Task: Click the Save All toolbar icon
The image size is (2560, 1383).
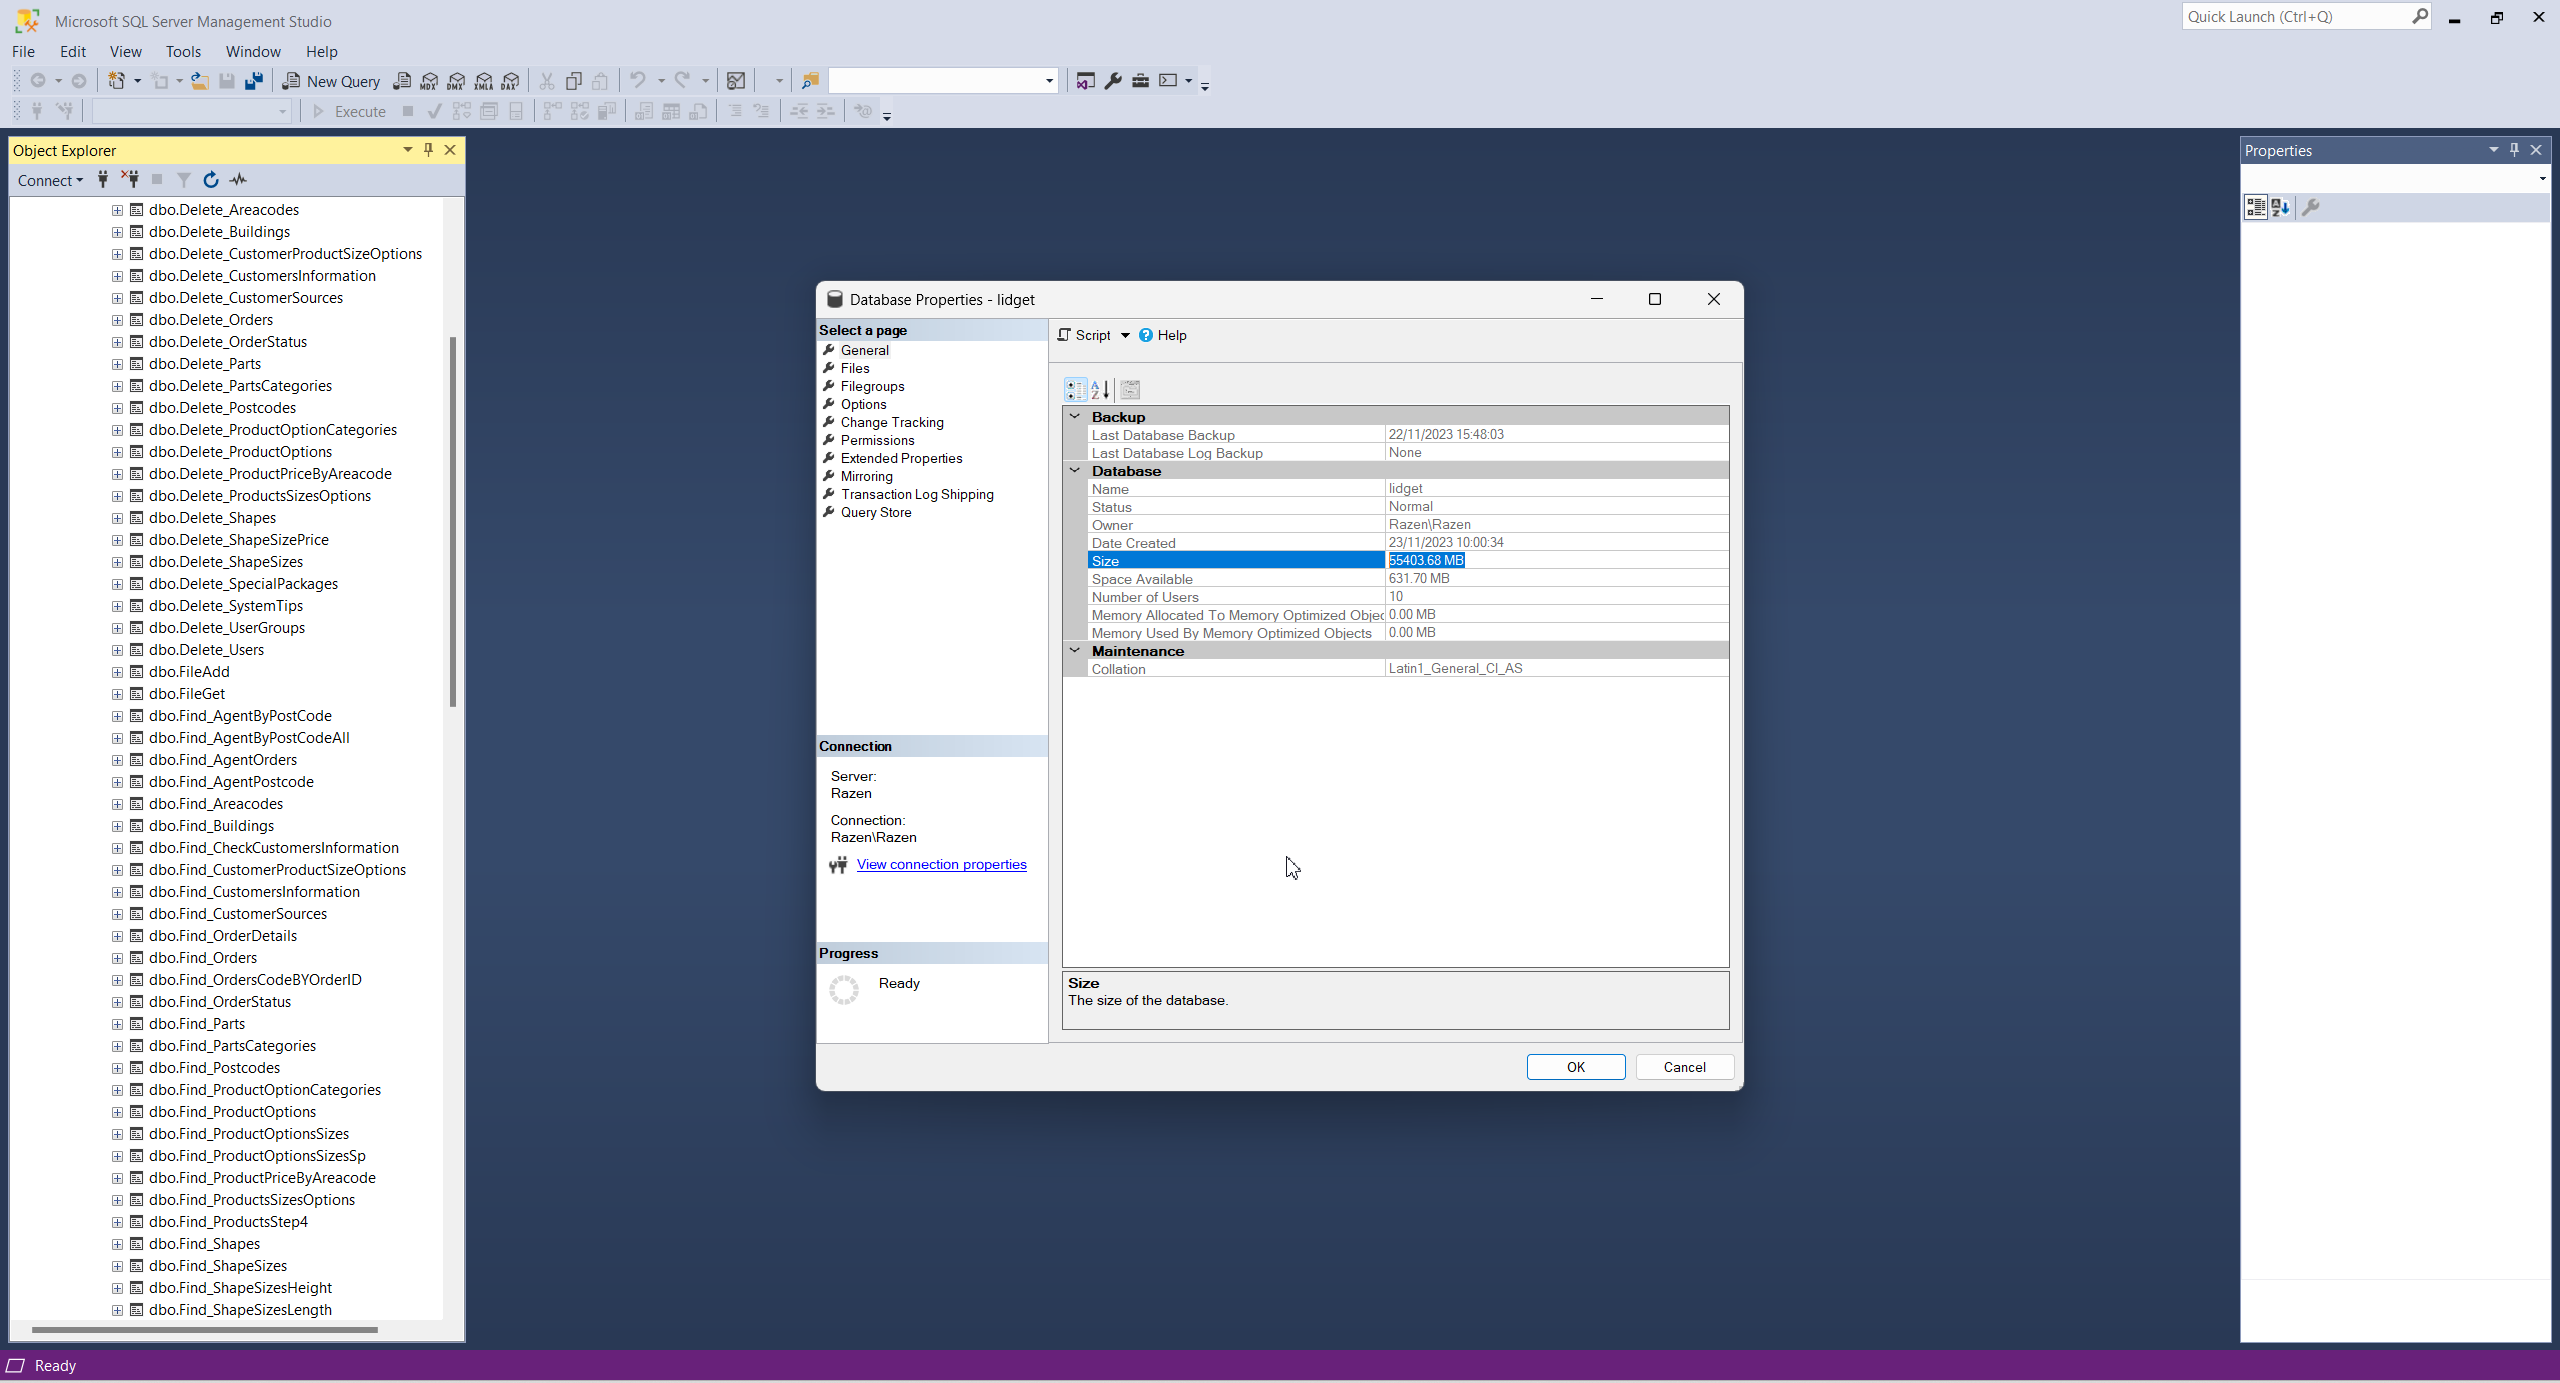Action: pyautogui.click(x=254, y=81)
